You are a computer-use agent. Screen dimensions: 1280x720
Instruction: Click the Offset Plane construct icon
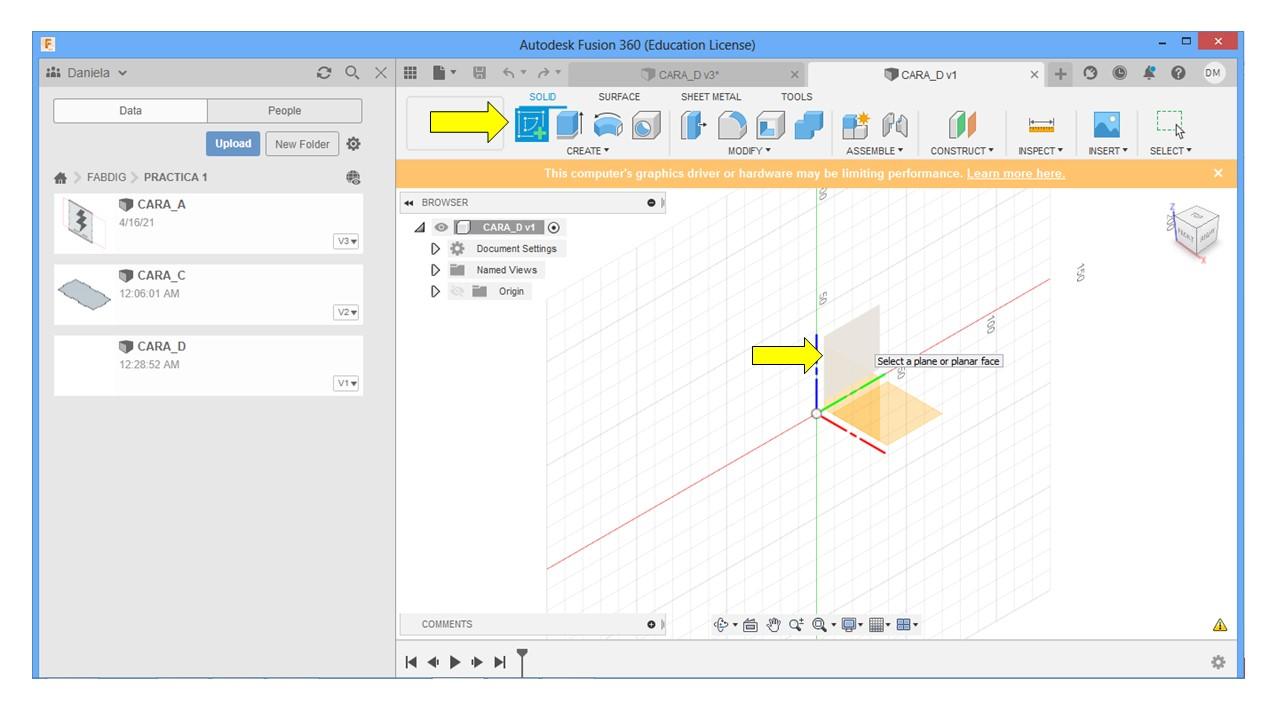coord(962,125)
